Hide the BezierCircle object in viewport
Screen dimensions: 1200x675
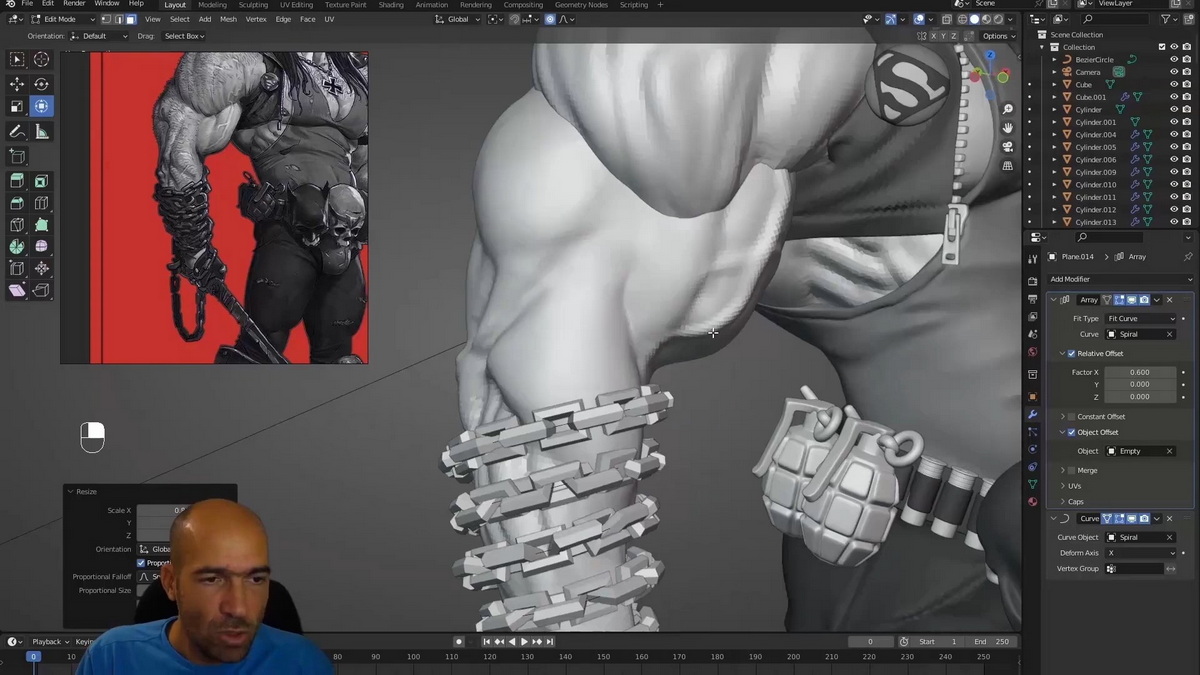(x=1174, y=59)
